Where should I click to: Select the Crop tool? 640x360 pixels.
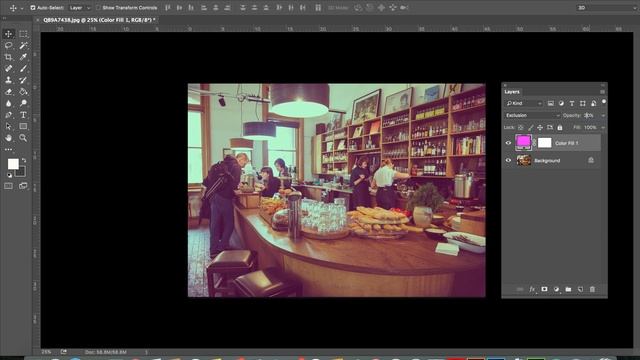pyautogui.click(x=9, y=57)
